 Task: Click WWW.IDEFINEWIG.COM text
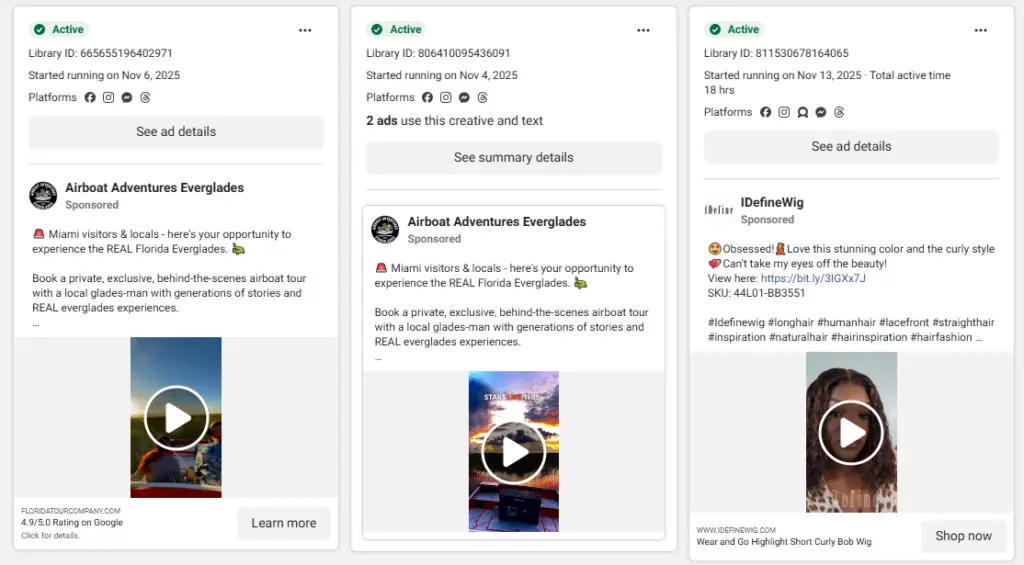[736, 530]
